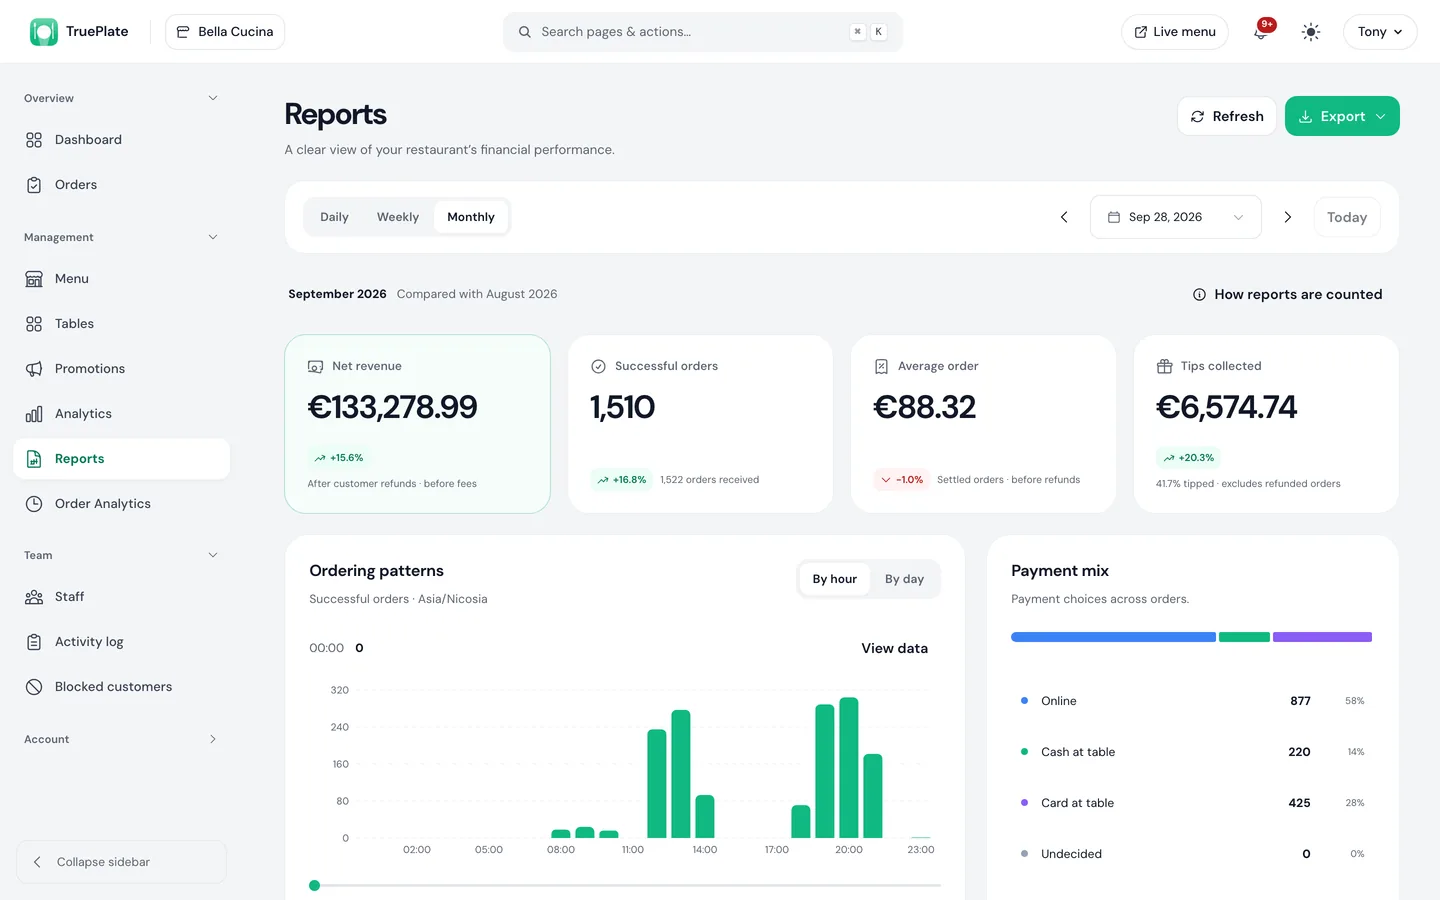Click the info icon beside How reports are counted
The image size is (1440, 900).
pyautogui.click(x=1199, y=295)
